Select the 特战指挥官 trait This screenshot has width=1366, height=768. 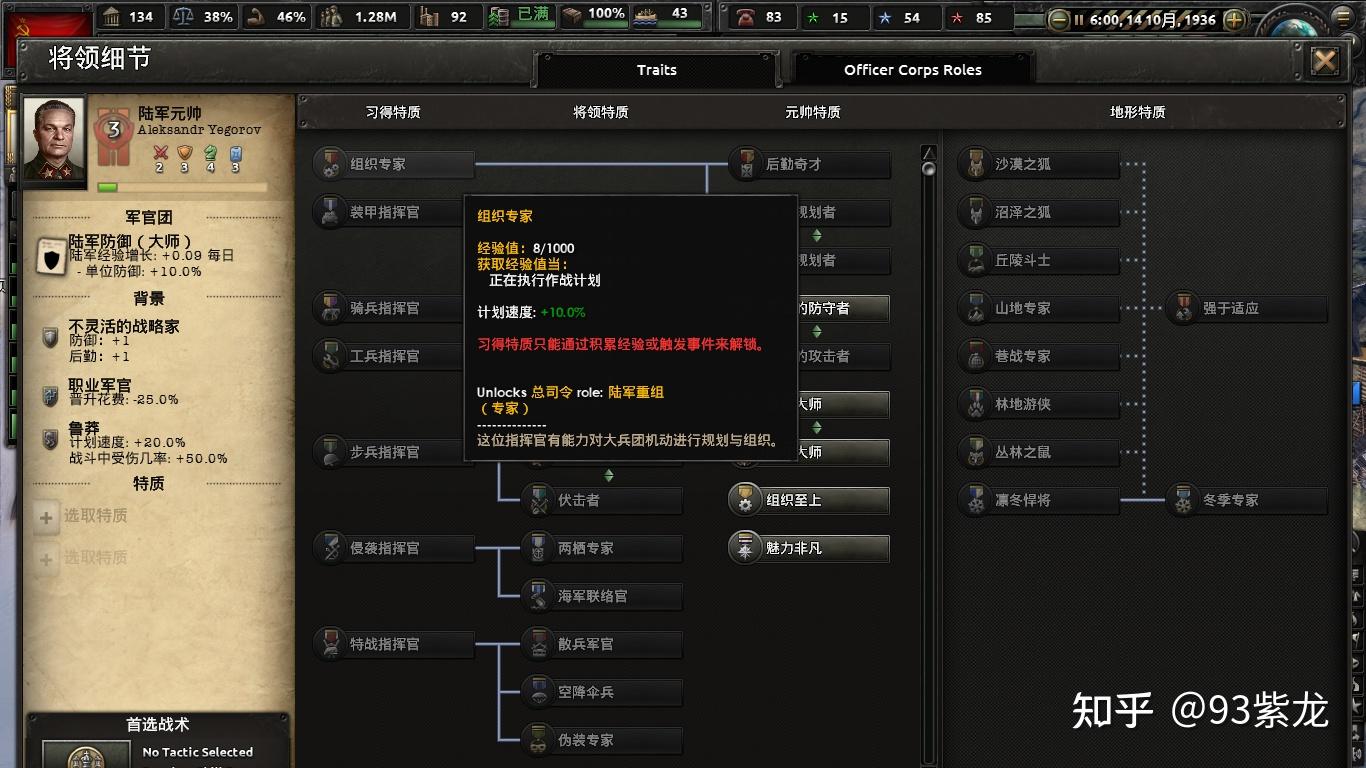coord(393,644)
